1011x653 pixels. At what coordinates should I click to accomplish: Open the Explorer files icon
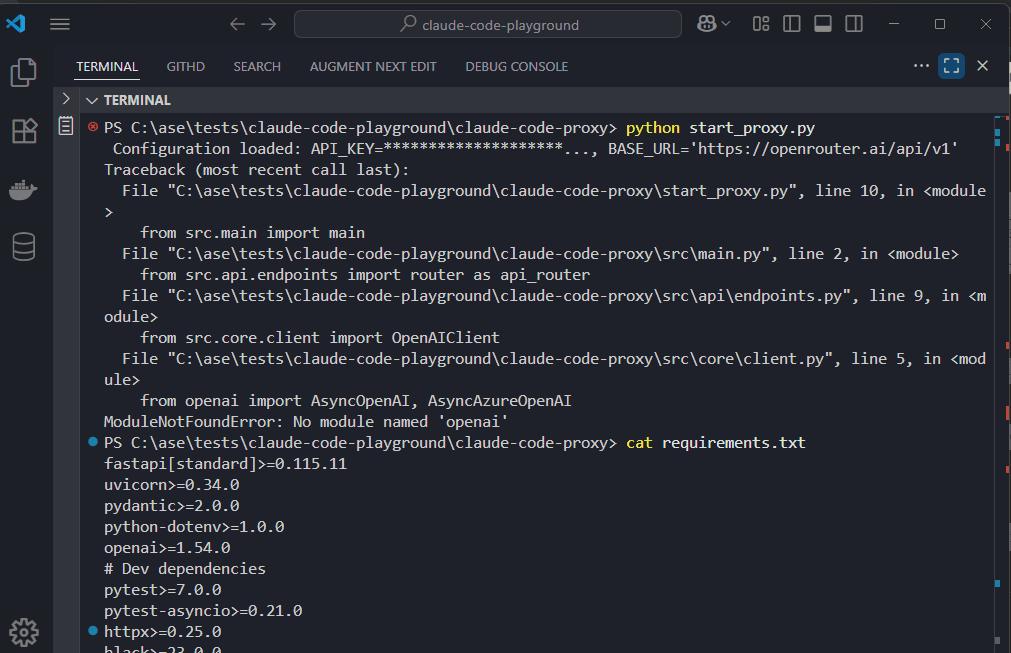24,72
